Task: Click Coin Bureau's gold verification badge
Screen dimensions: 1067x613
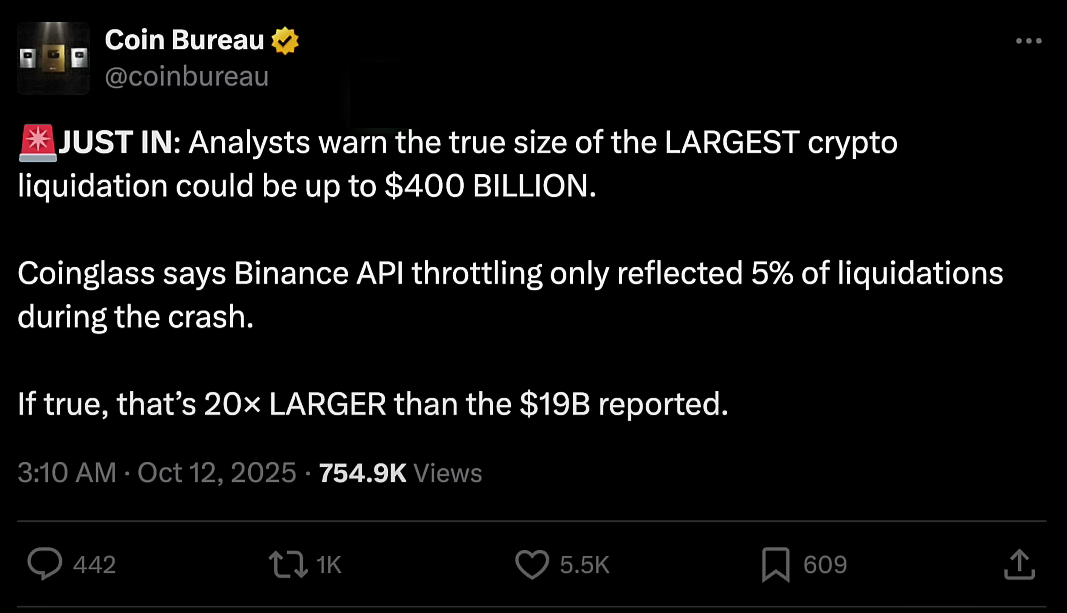Action: coord(284,40)
